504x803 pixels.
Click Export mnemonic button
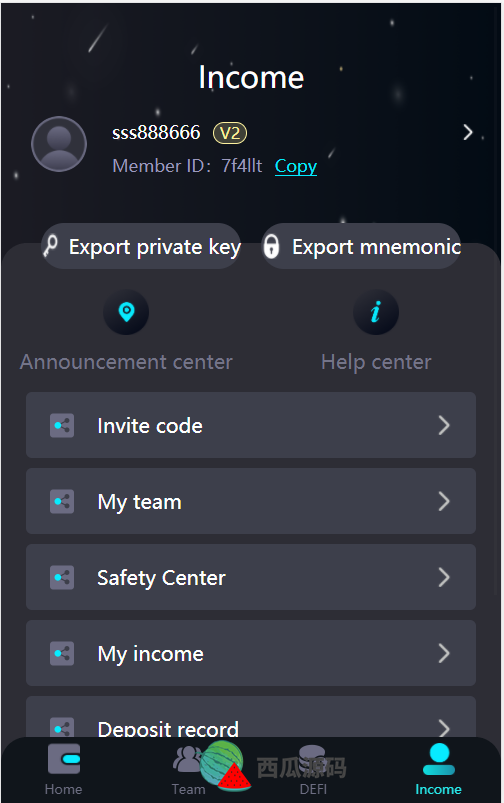tap(362, 246)
